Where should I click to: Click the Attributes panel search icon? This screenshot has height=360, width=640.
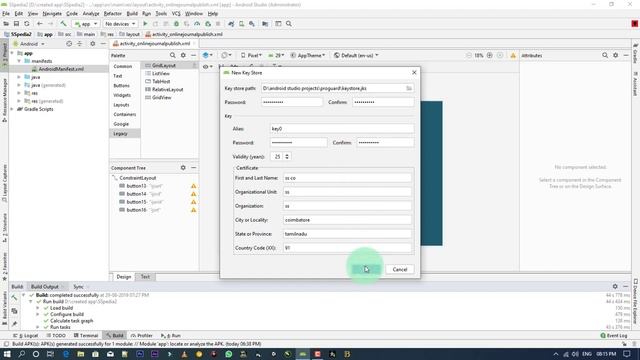pyautogui.click(x=605, y=55)
